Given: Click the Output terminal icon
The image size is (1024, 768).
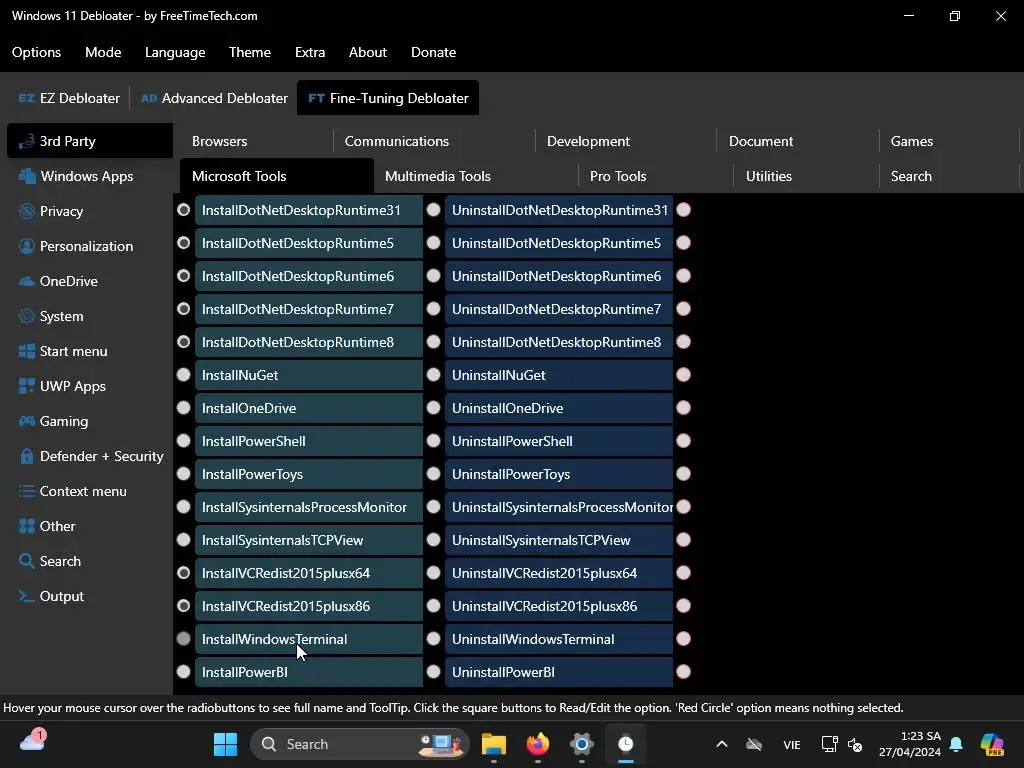Looking at the screenshot, I should click(27, 596).
